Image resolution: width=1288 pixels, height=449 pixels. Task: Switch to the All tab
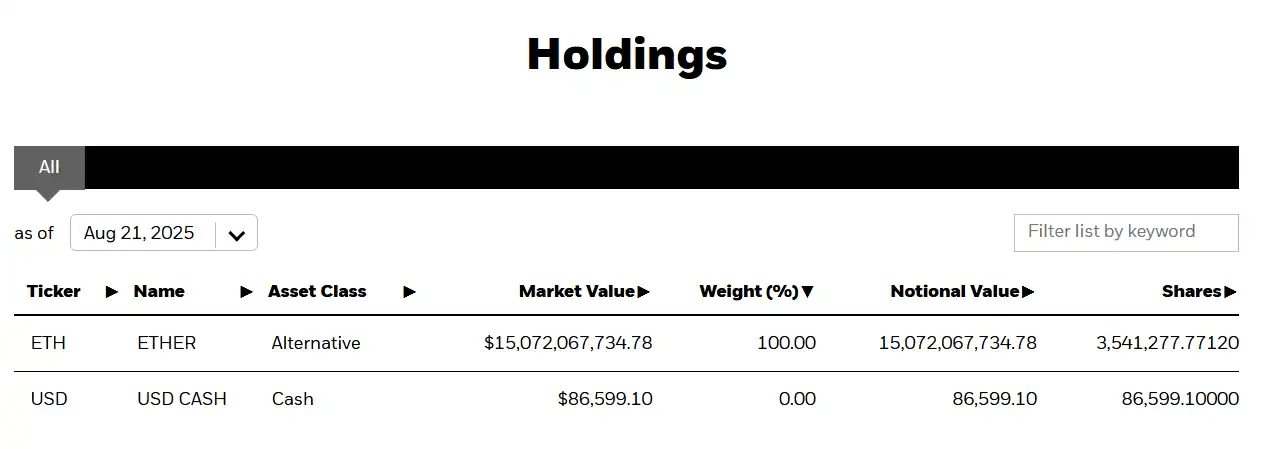[x=49, y=168]
